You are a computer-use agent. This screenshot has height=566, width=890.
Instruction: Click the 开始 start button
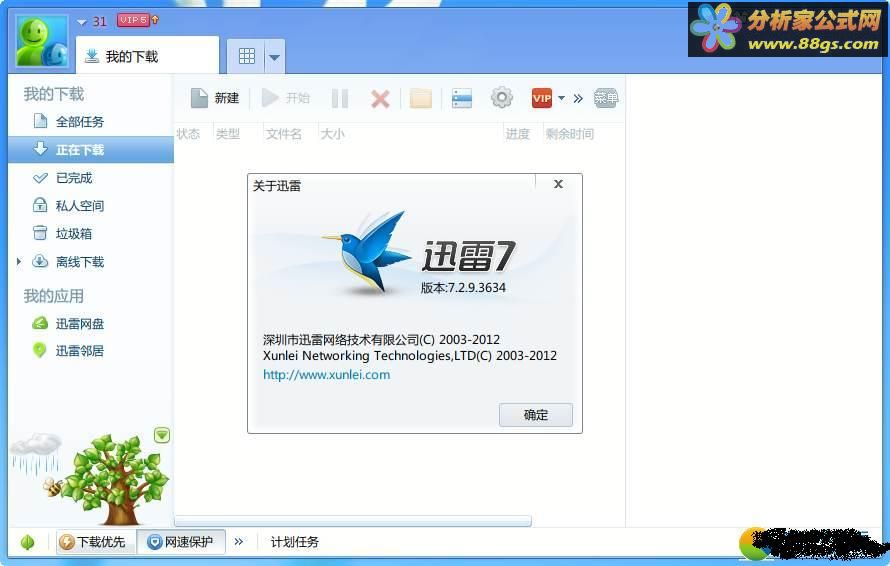click(286, 98)
